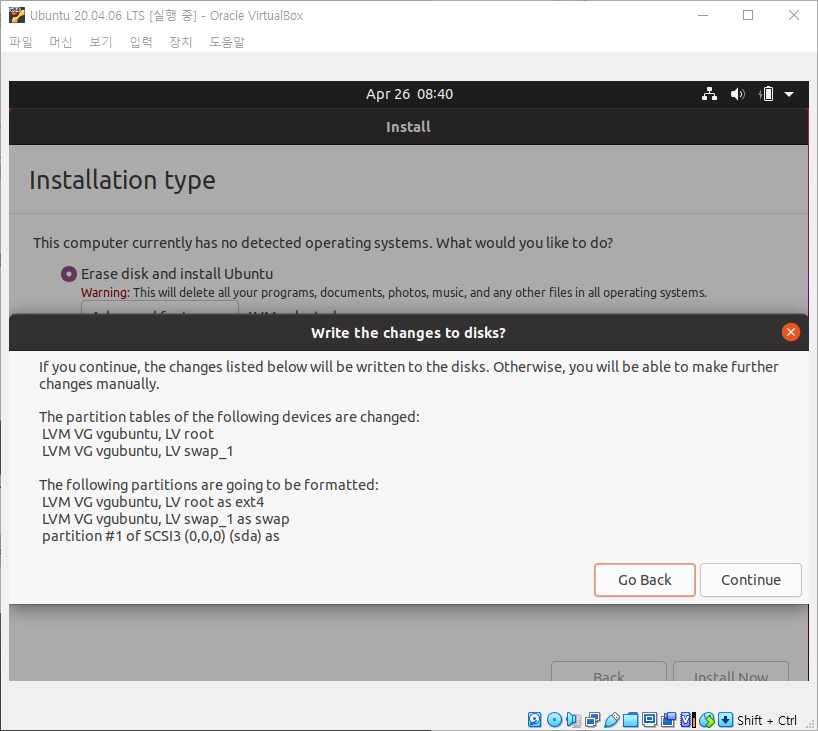Close the VirtualBox window

[793, 16]
